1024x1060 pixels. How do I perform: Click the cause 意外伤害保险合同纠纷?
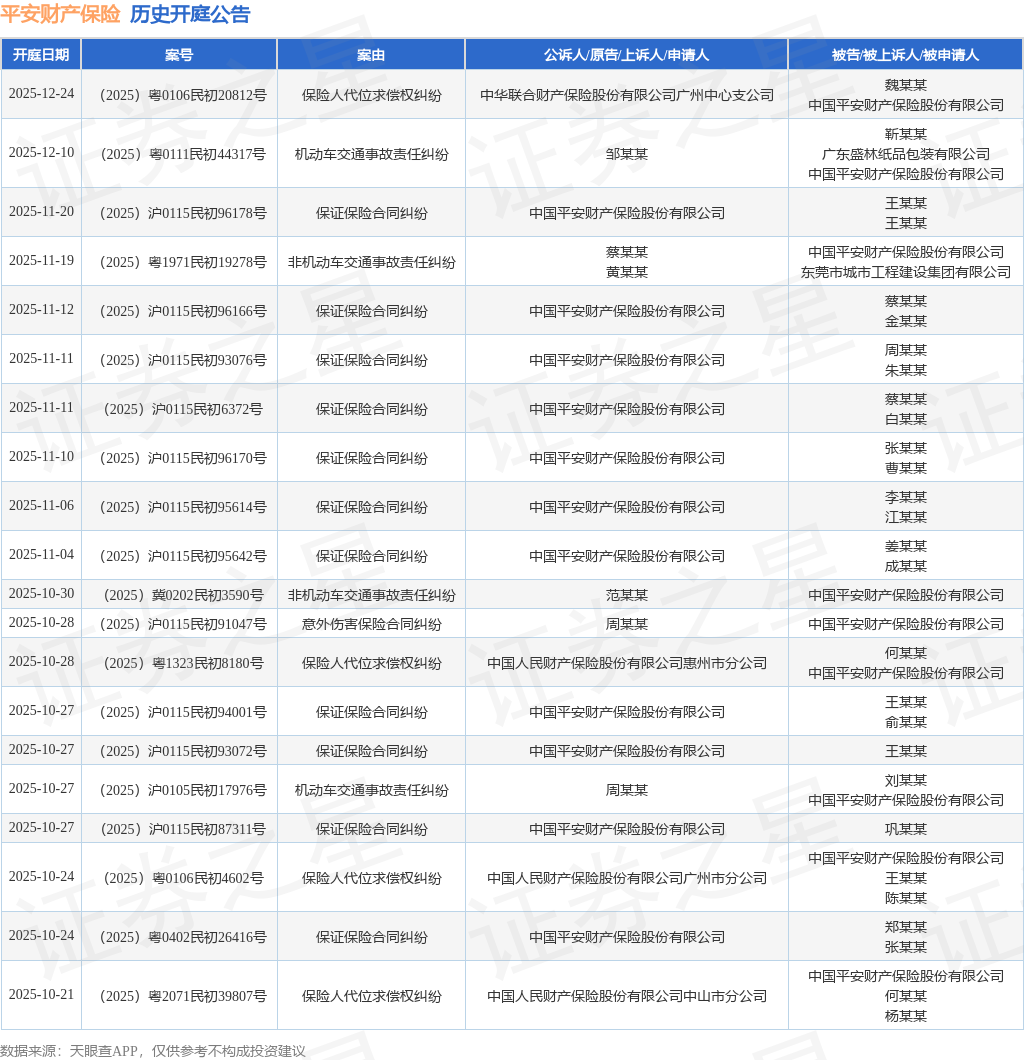371,624
